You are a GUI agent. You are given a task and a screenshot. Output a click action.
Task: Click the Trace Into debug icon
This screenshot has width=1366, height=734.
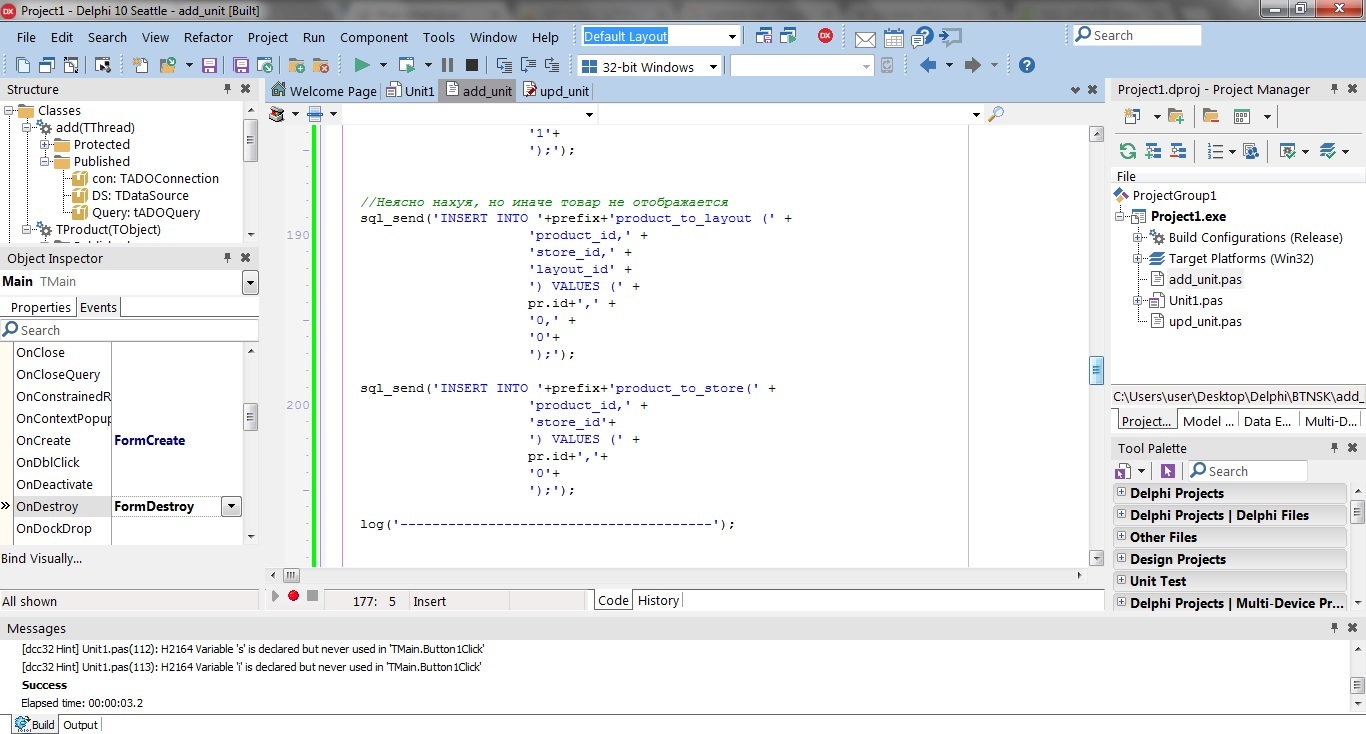click(504, 66)
